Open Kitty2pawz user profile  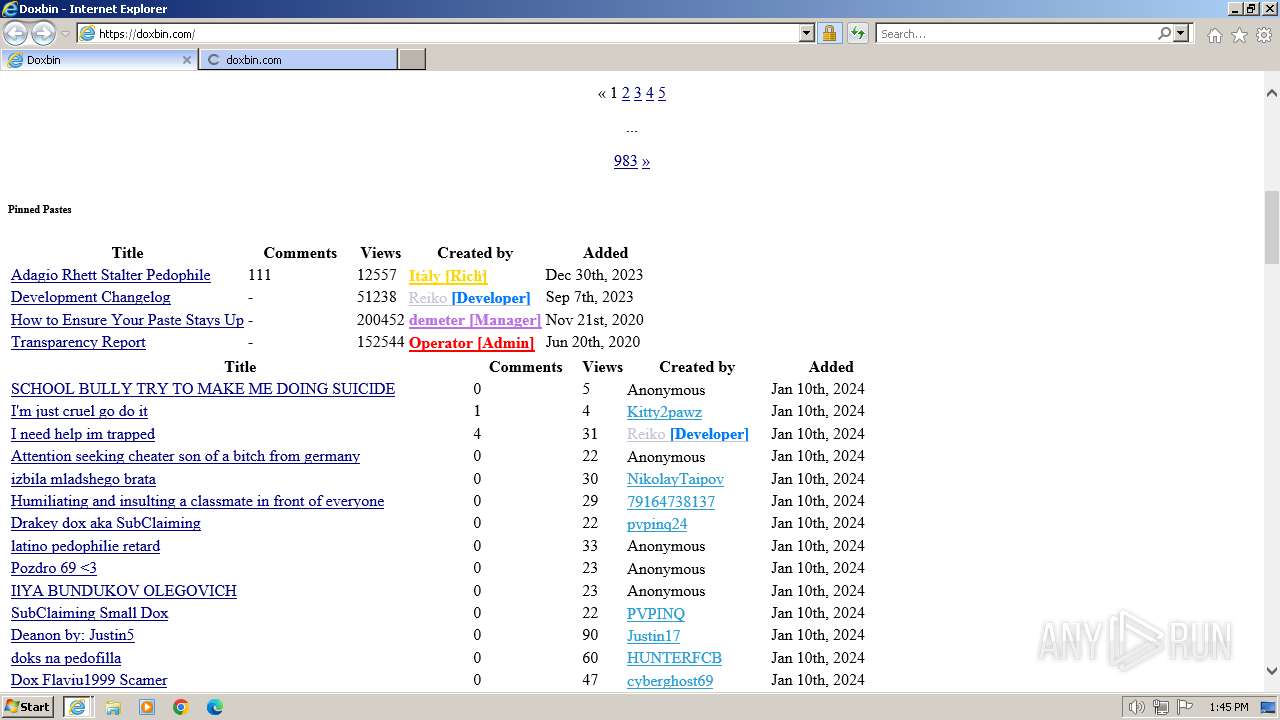(665, 412)
